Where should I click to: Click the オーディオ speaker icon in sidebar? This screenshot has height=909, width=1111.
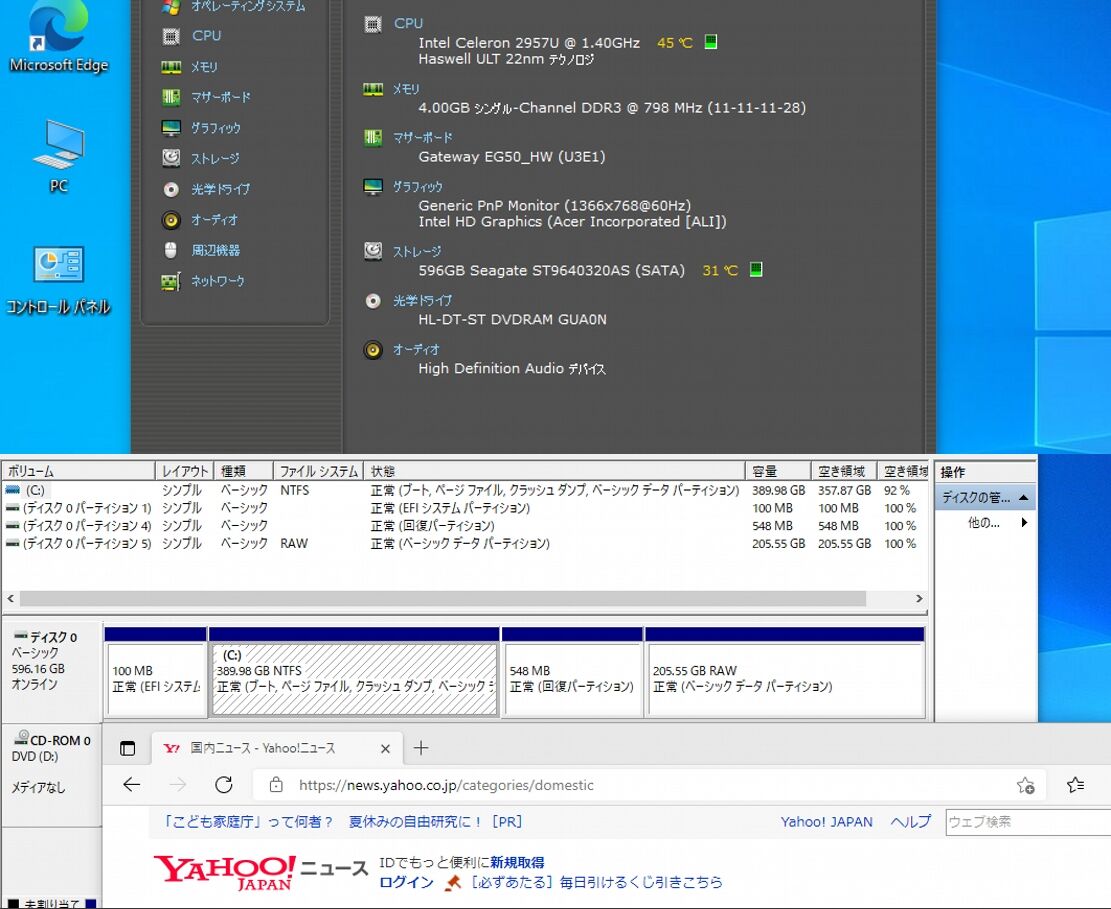pyautogui.click(x=171, y=220)
